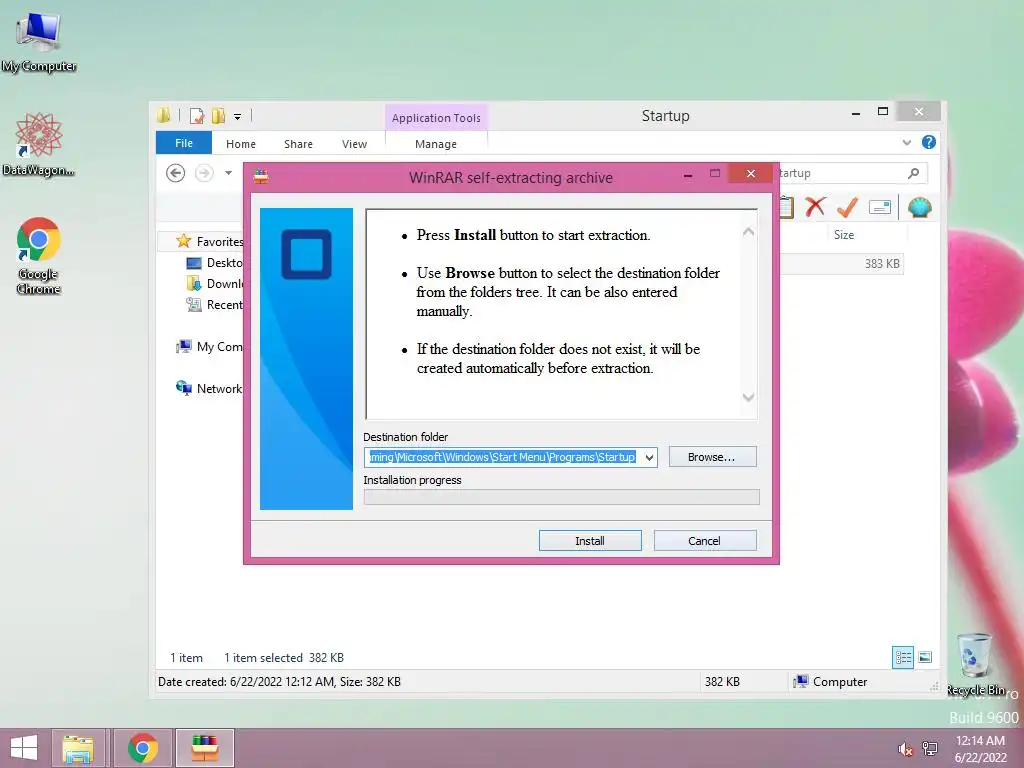
Task: Switch to large icons view layout
Action: [925, 657]
